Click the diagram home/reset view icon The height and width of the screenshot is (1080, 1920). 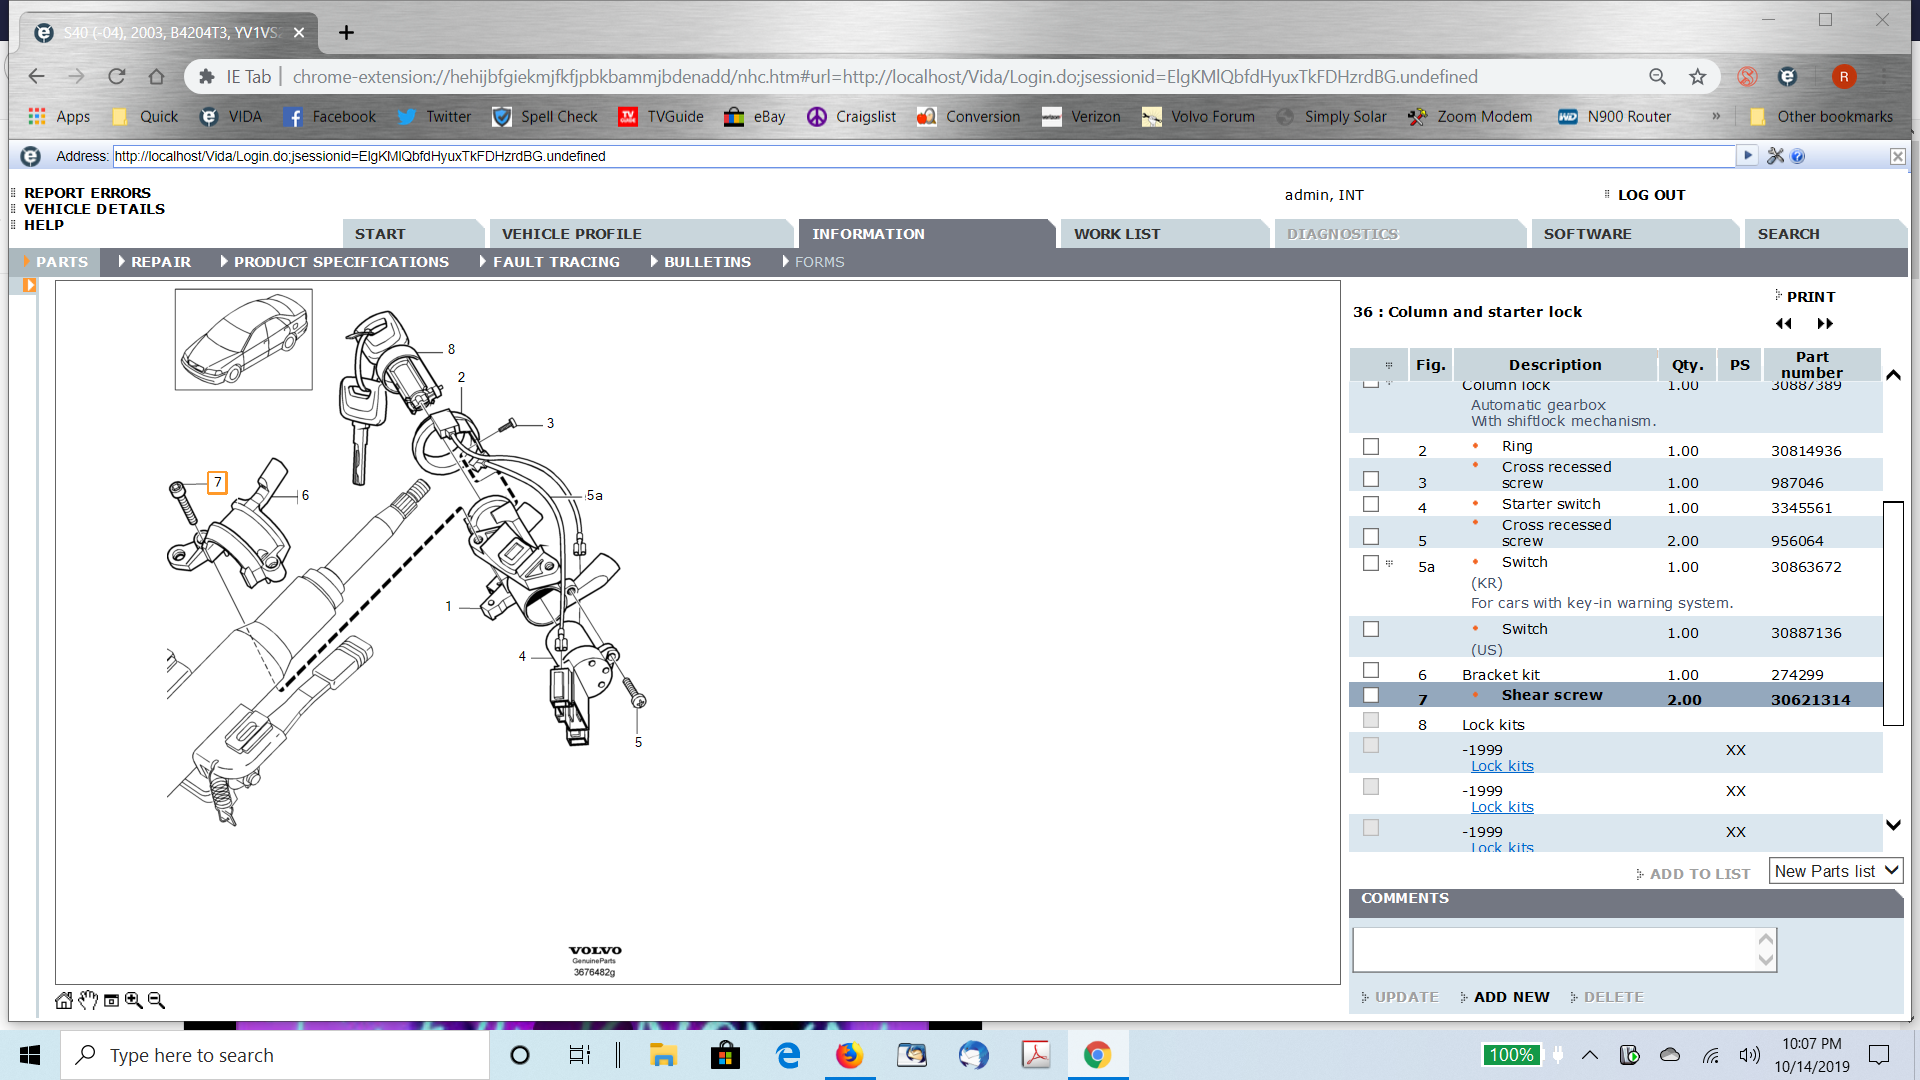[x=64, y=1000]
